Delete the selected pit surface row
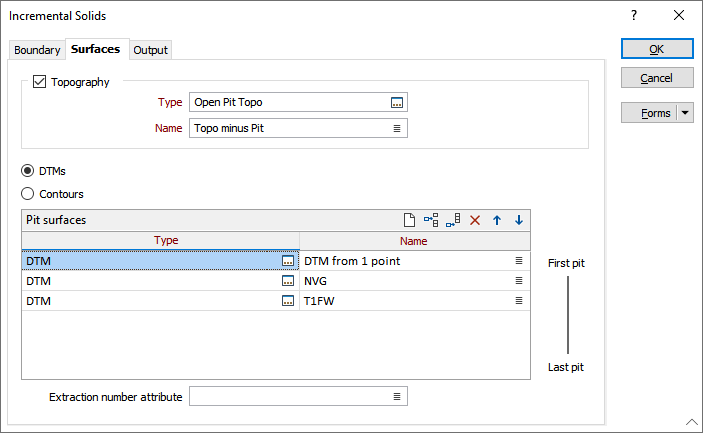This screenshot has width=703, height=433. 475,220
